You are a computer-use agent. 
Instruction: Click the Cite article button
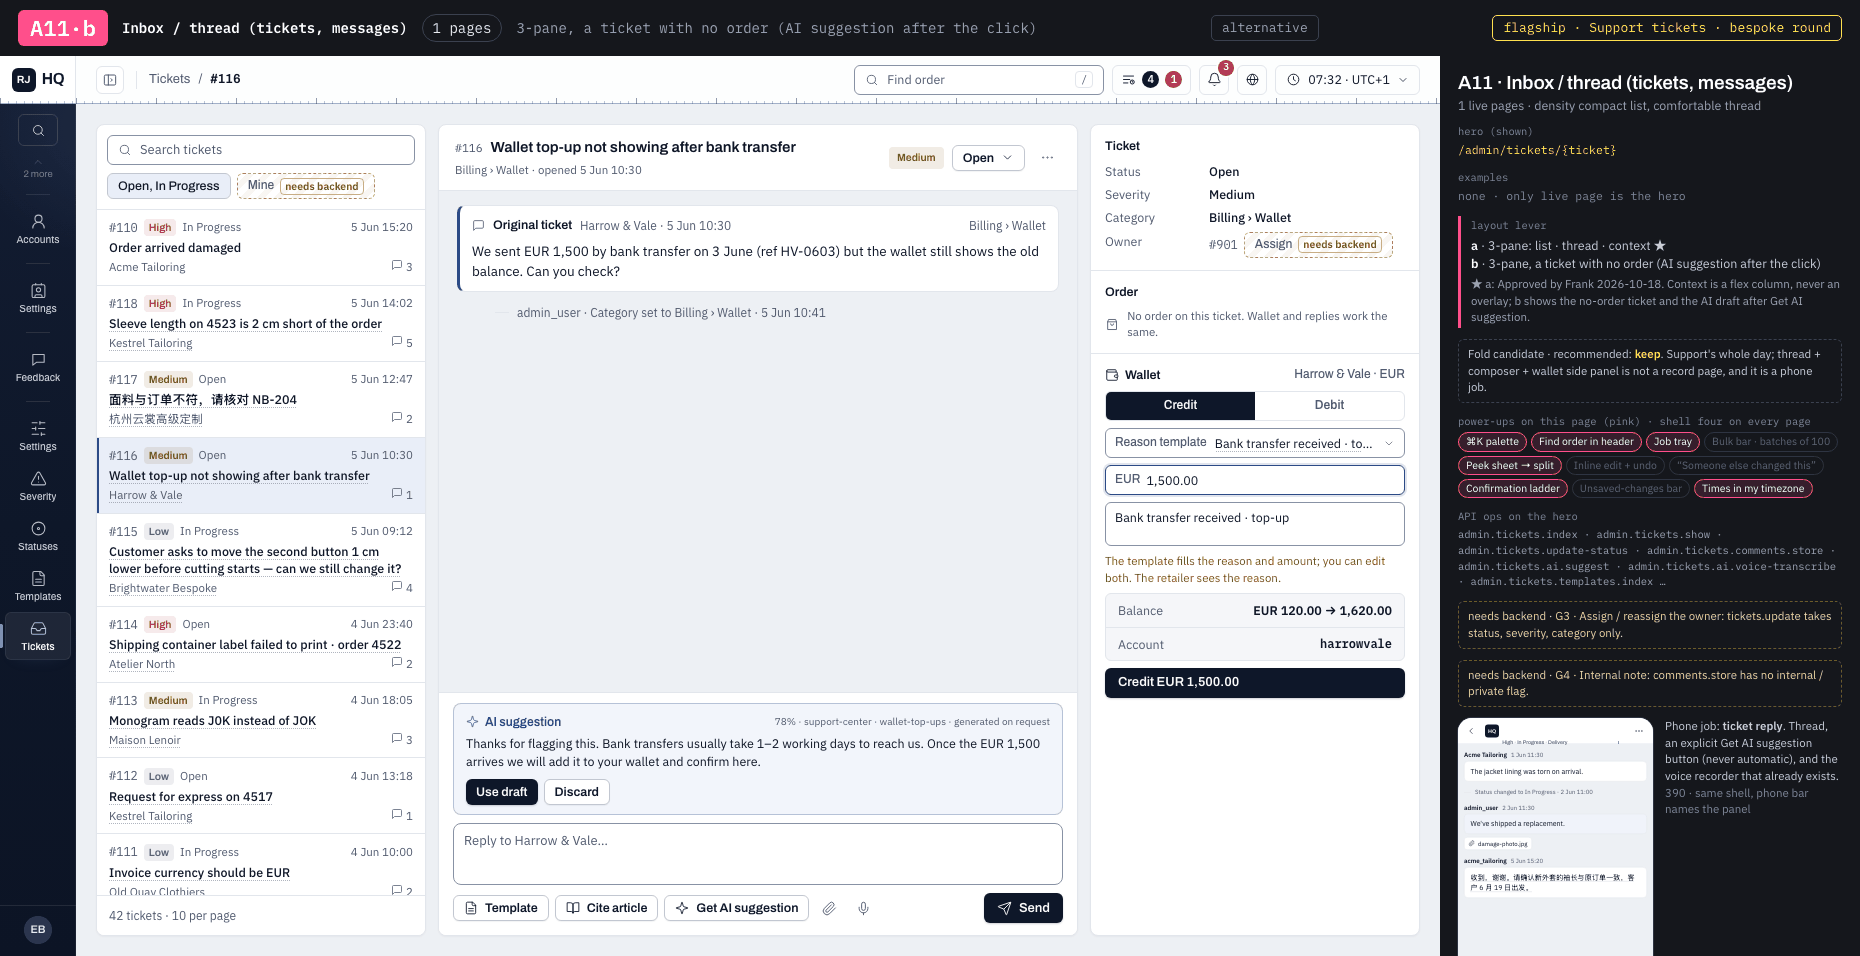tap(606, 908)
